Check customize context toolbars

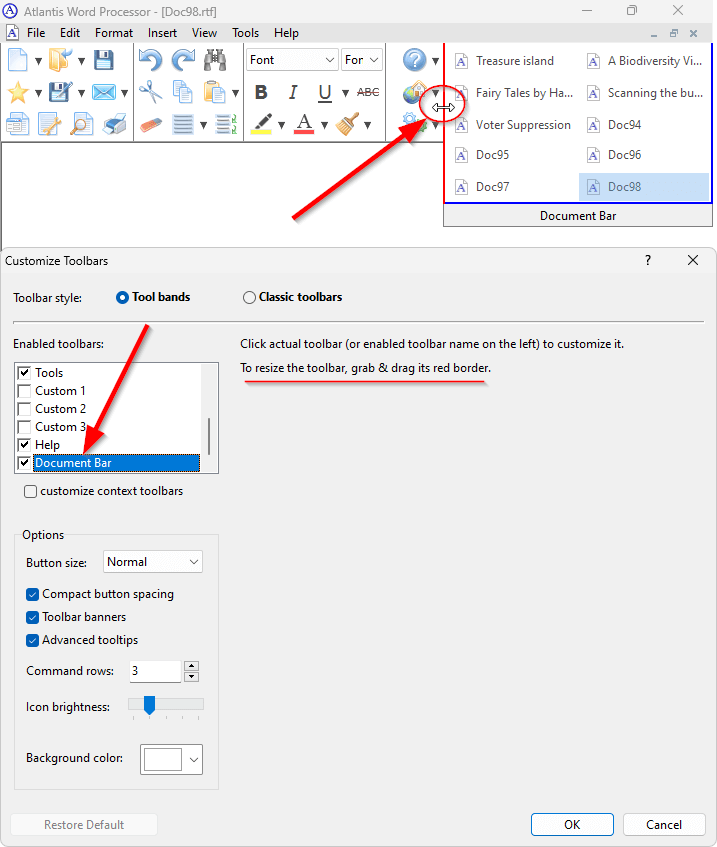[x=30, y=491]
